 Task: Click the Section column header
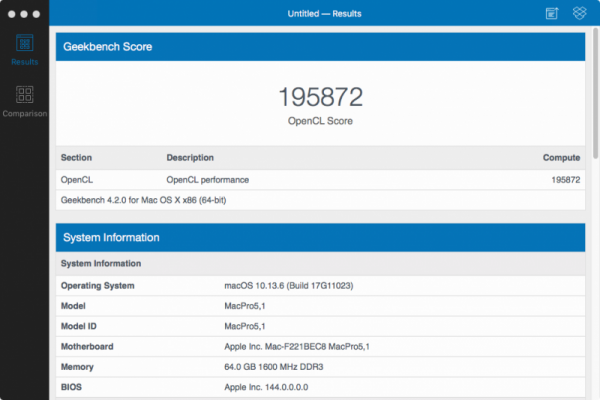tap(76, 158)
